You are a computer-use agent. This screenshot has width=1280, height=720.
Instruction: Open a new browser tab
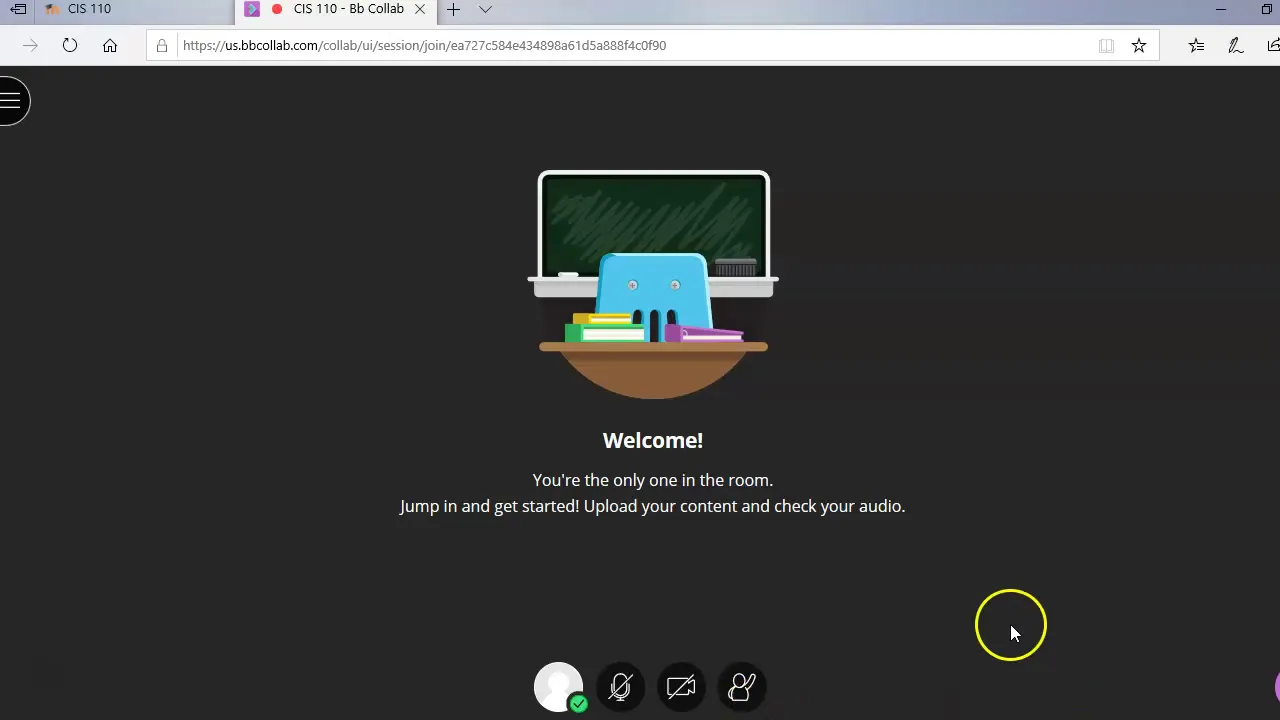pos(454,9)
